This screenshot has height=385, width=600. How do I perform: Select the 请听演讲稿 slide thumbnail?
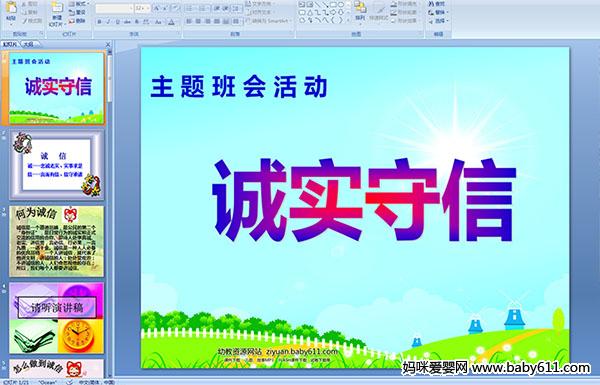(x=56, y=318)
